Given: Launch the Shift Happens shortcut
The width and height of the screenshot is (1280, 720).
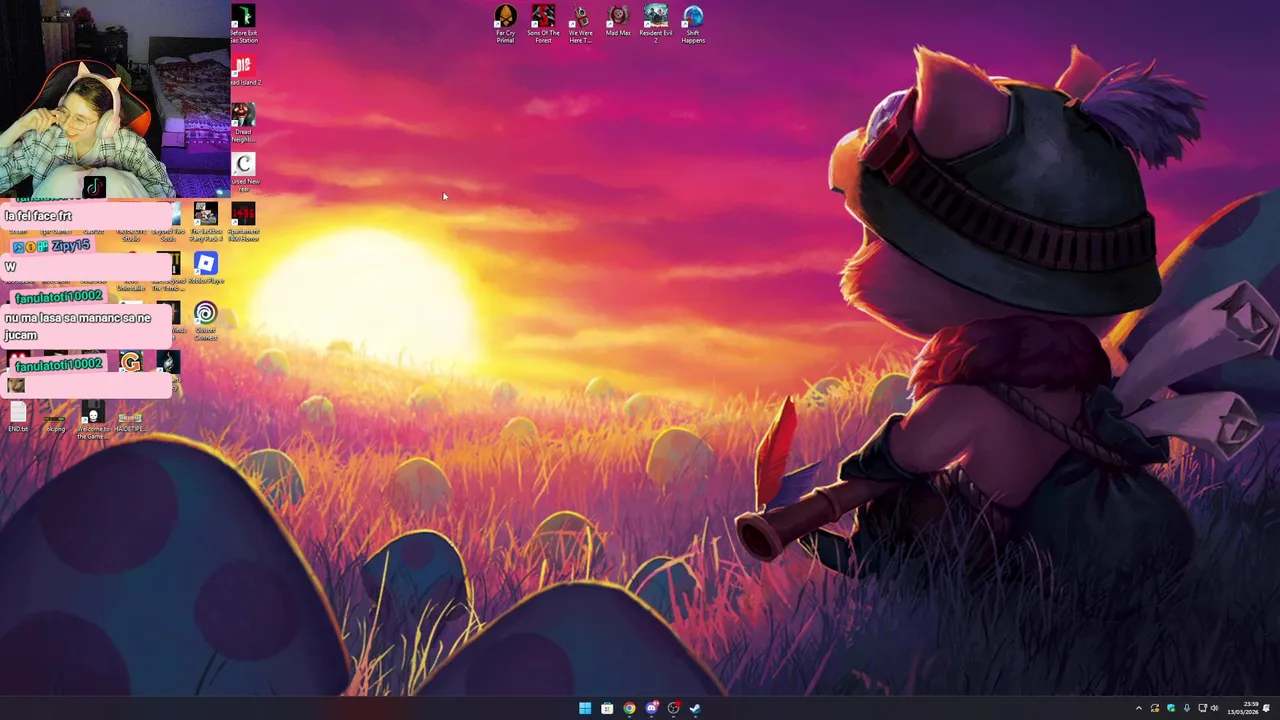Looking at the screenshot, I should (x=693, y=24).
